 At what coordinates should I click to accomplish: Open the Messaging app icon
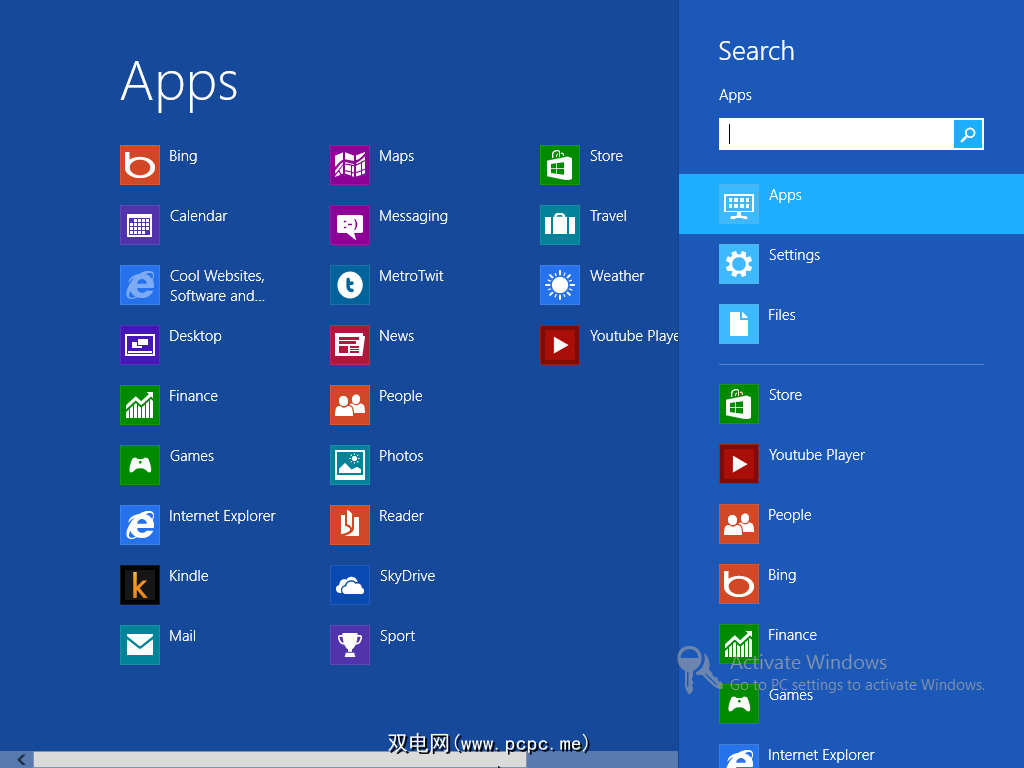350,225
